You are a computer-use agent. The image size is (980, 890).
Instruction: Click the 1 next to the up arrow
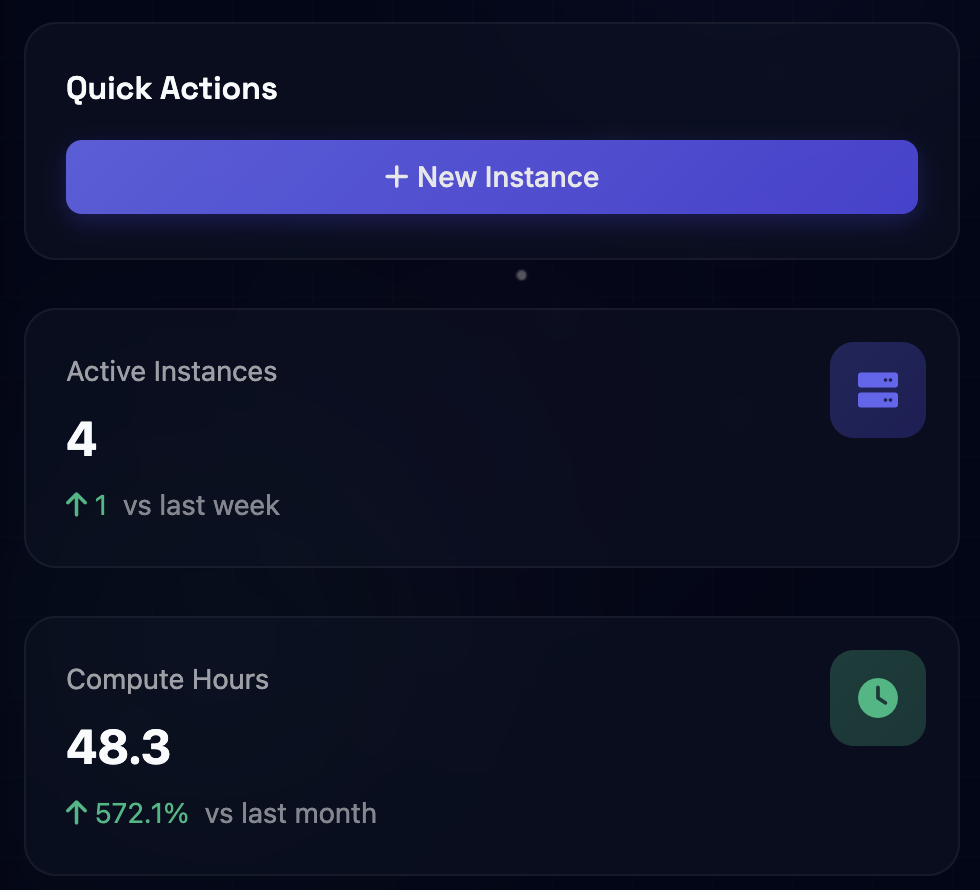click(99, 505)
